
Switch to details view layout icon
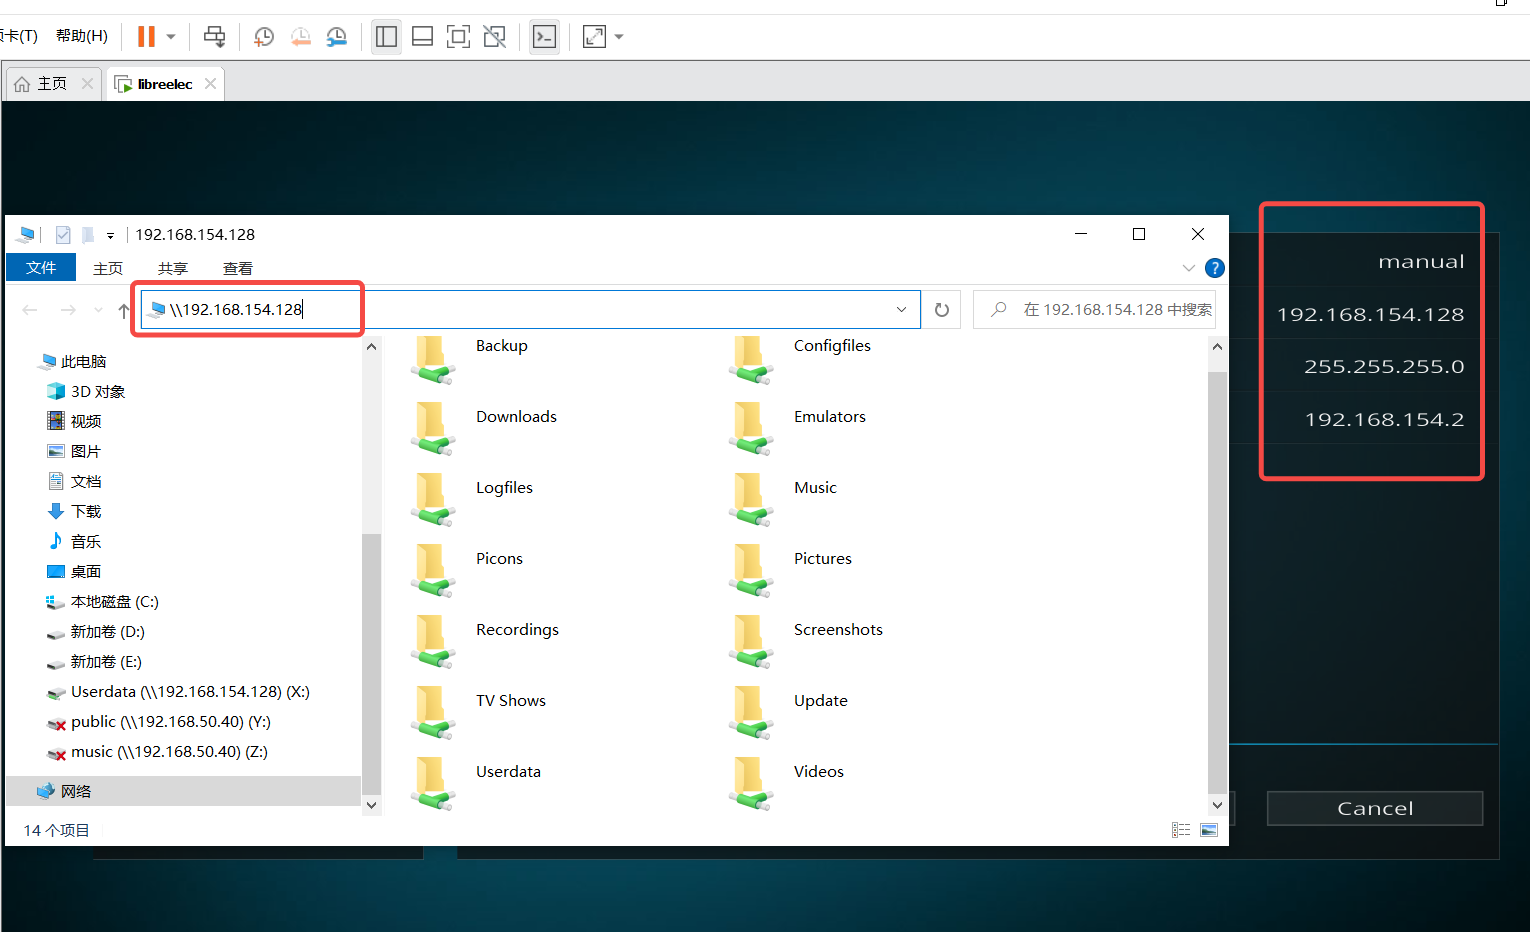pyautogui.click(x=1181, y=830)
